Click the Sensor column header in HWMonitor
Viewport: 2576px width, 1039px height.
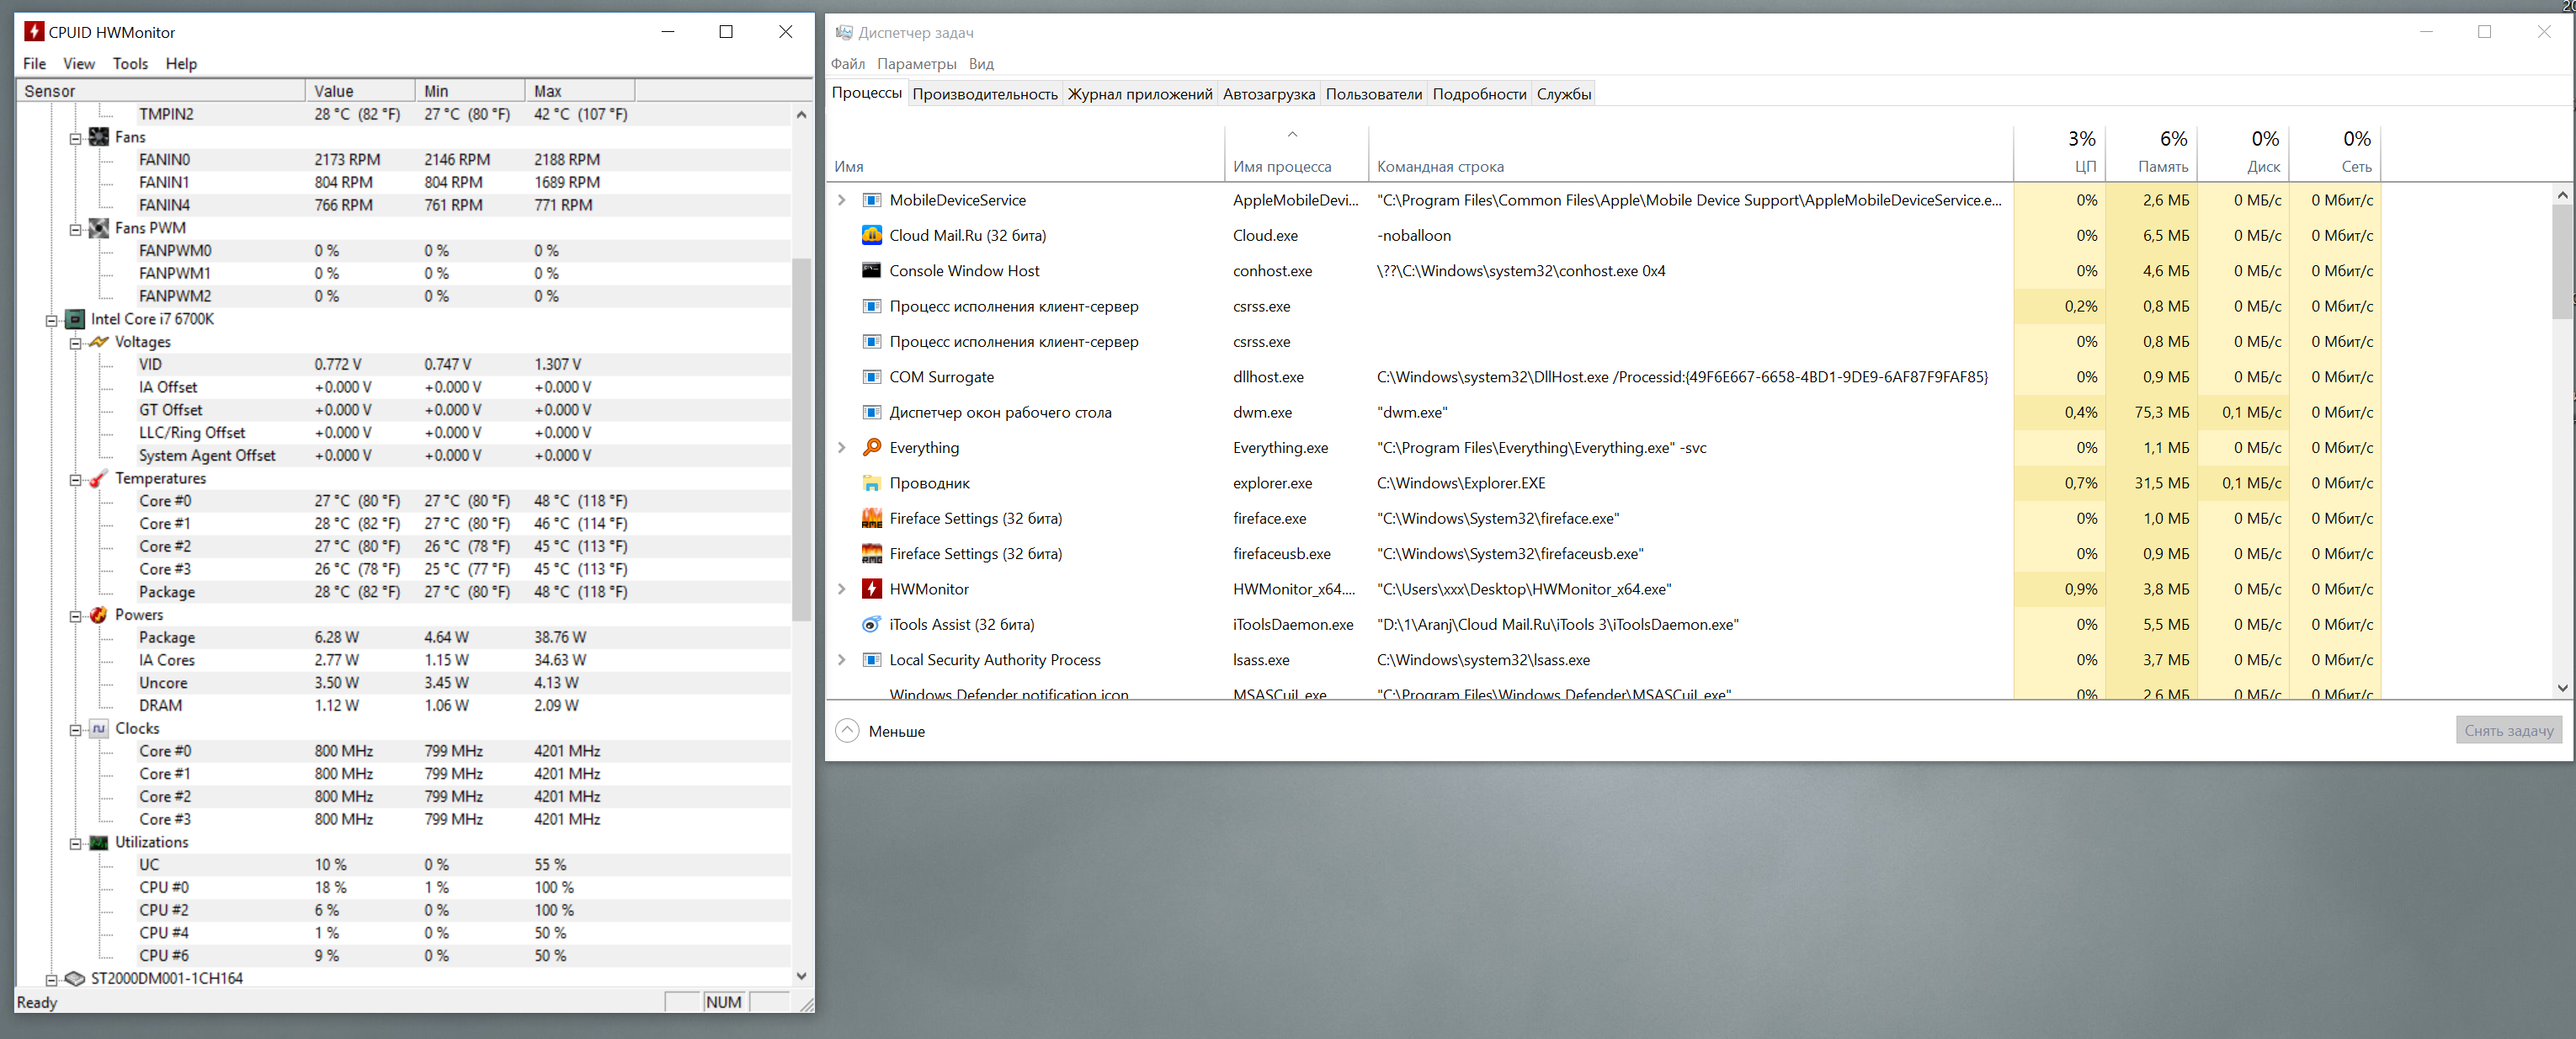[162, 91]
